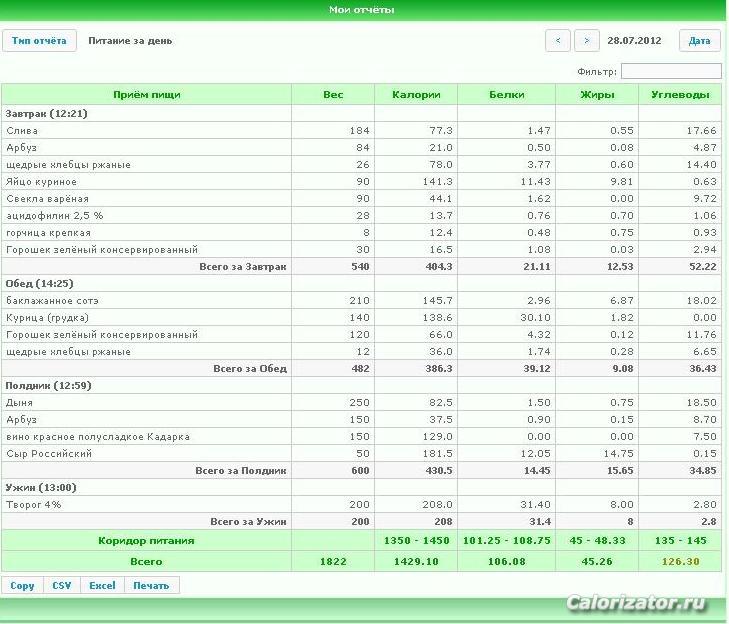Screen dimensions: 729x624
Task: Click the Дыня food row
Action: 361,403
